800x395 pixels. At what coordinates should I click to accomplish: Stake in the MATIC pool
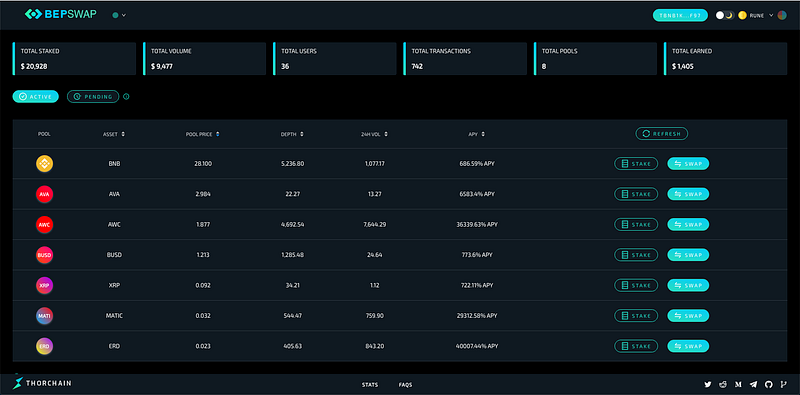(636, 316)
